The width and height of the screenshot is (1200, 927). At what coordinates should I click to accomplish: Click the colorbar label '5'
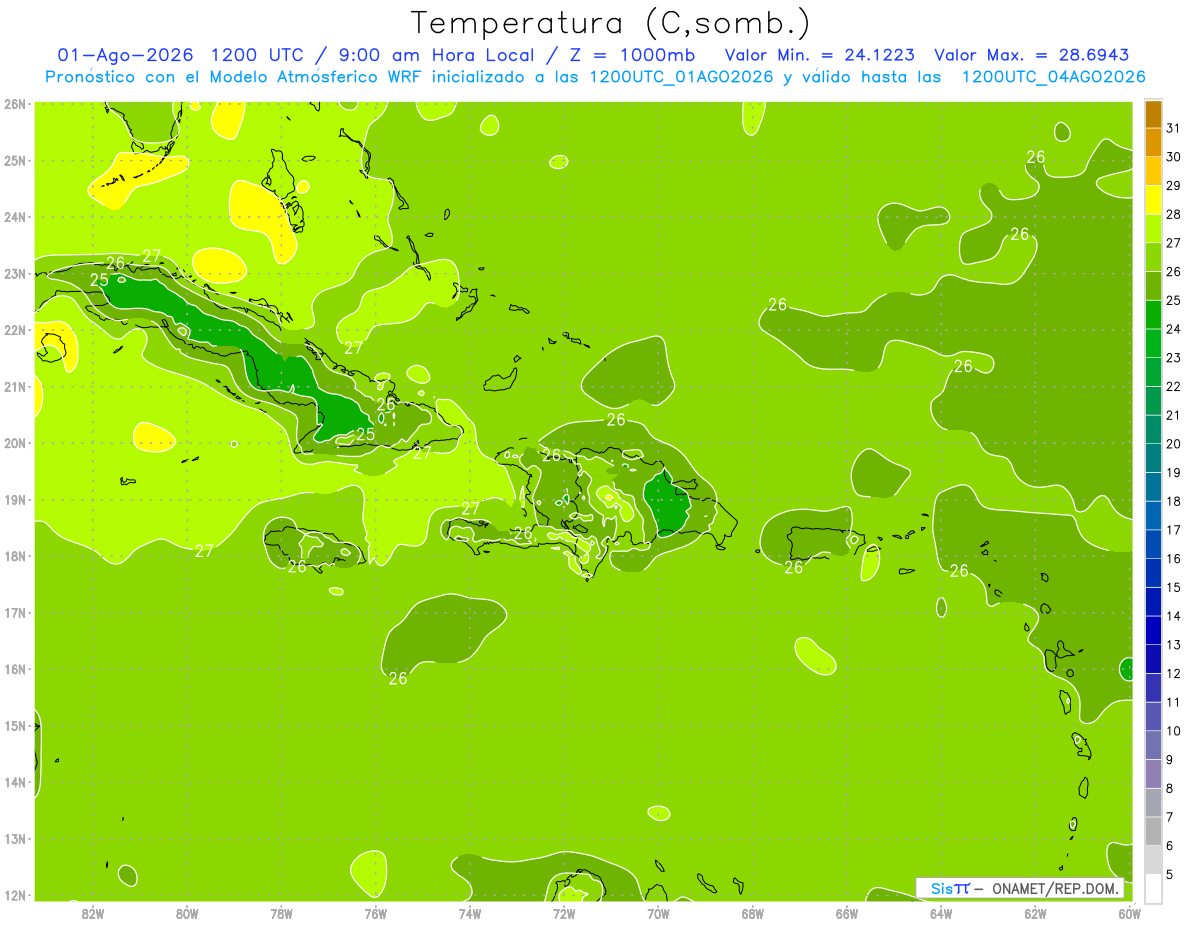click(x=1170, y=874)
